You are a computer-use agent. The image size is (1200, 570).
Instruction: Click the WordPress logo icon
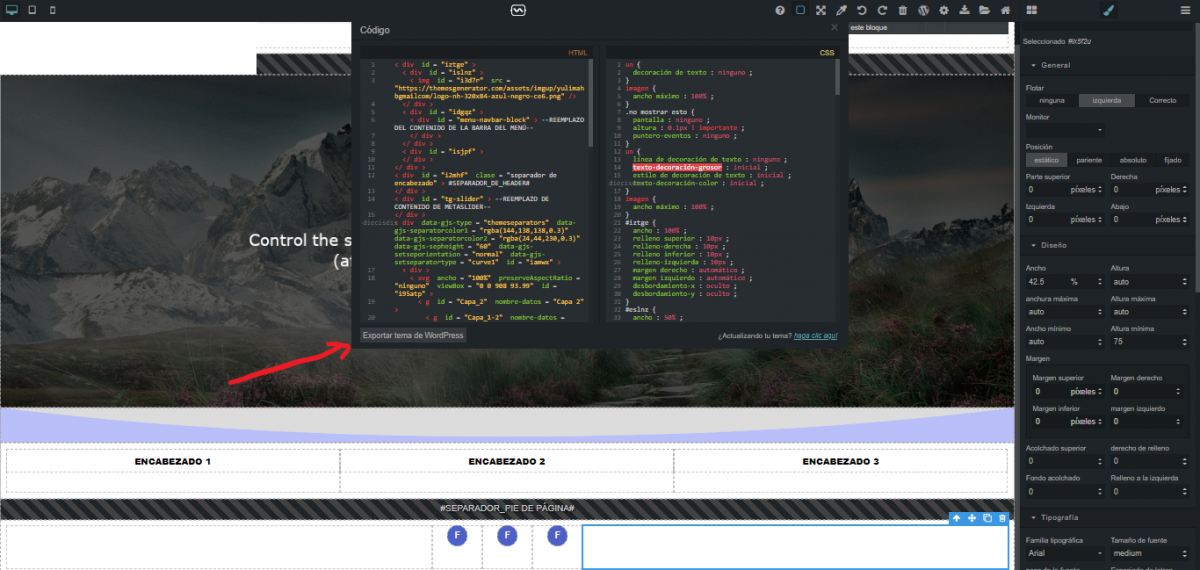point(923,10)
